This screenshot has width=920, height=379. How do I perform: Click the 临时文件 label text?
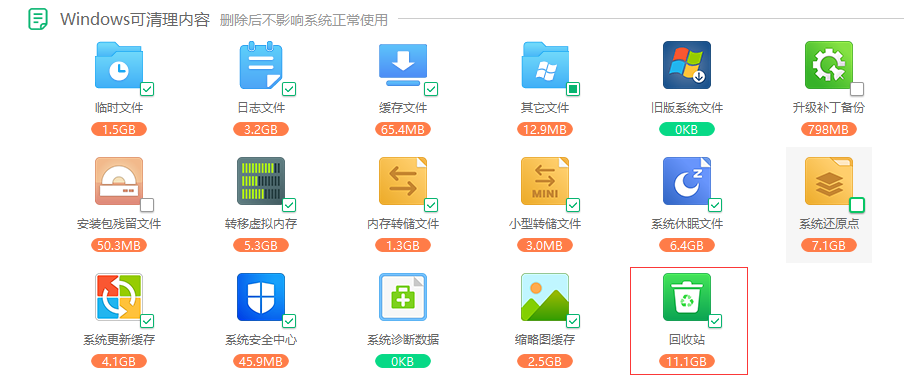[x=119, y=108]
